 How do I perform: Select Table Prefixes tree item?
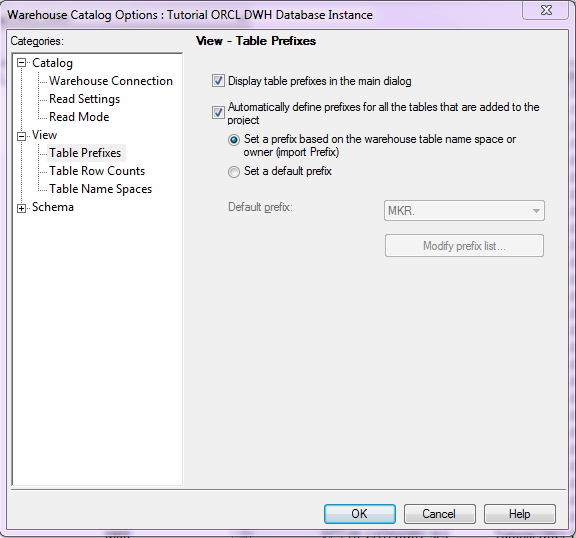point(85,153)
